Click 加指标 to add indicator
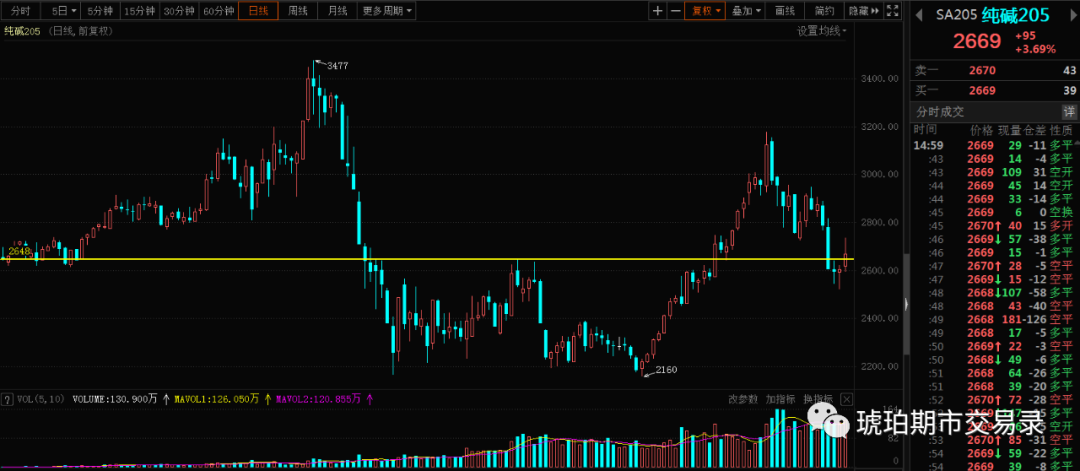This screenshot has height=471, width=1080. tap(780, 399)
